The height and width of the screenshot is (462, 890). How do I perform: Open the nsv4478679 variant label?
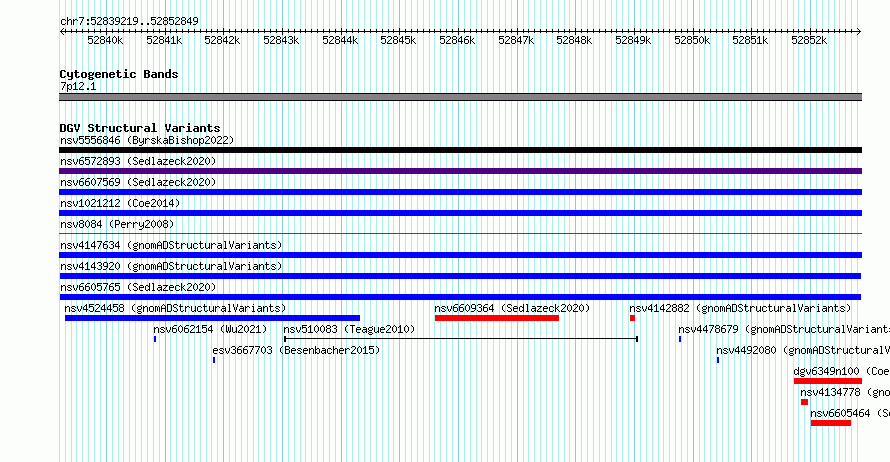(x=784, y=329)
